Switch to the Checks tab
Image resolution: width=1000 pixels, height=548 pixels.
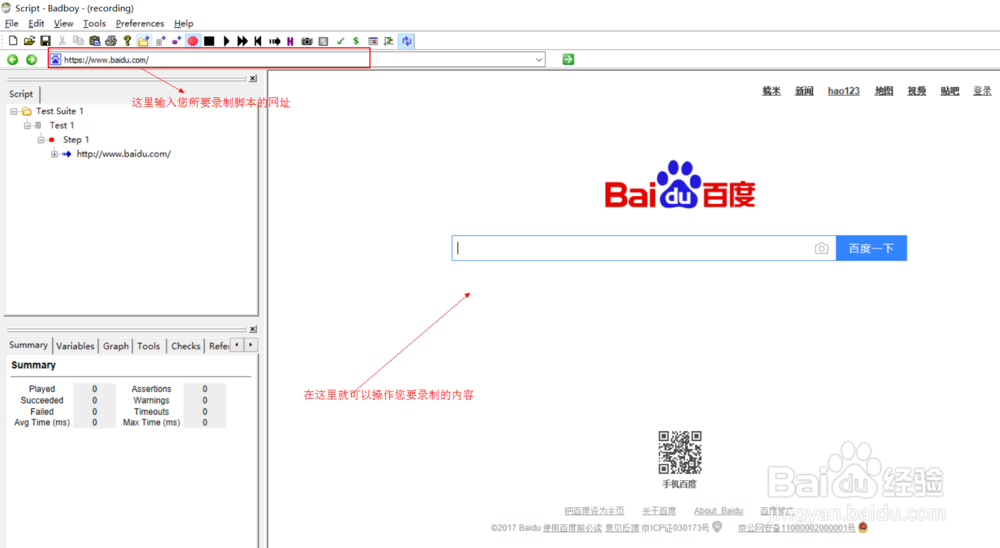point(186,346)
